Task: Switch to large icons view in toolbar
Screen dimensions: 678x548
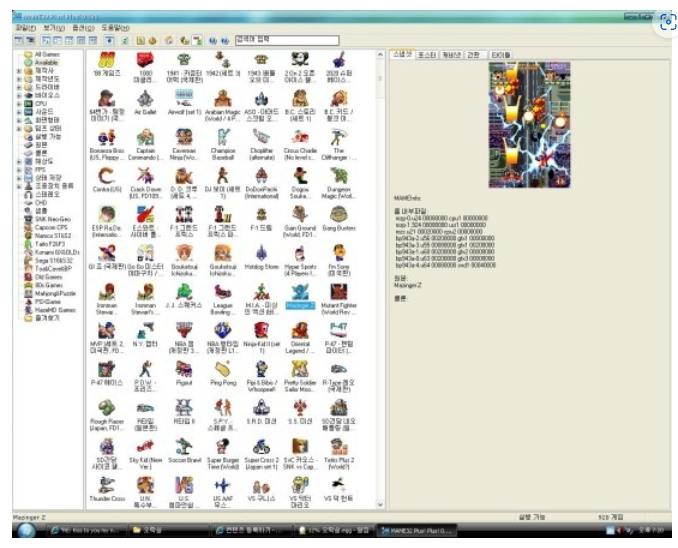Action: pos(45,40)
